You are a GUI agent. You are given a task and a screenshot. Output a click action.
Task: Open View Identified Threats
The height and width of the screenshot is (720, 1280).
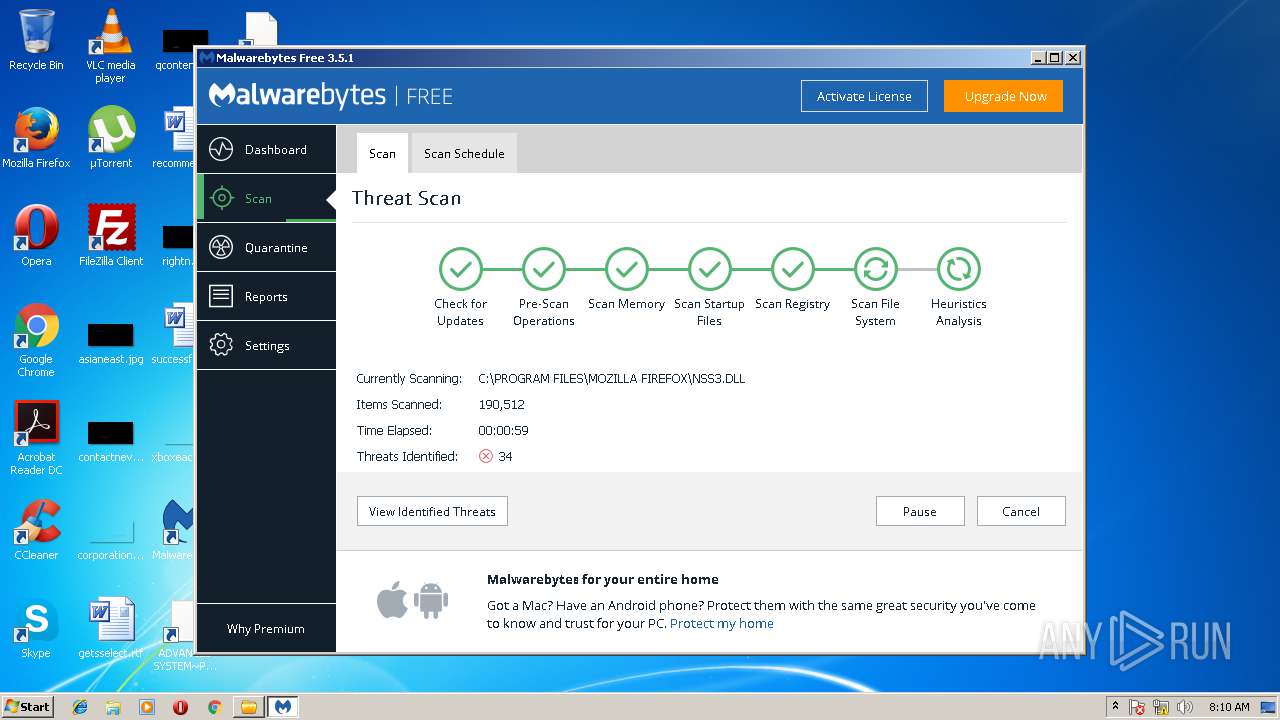point(432,511)
